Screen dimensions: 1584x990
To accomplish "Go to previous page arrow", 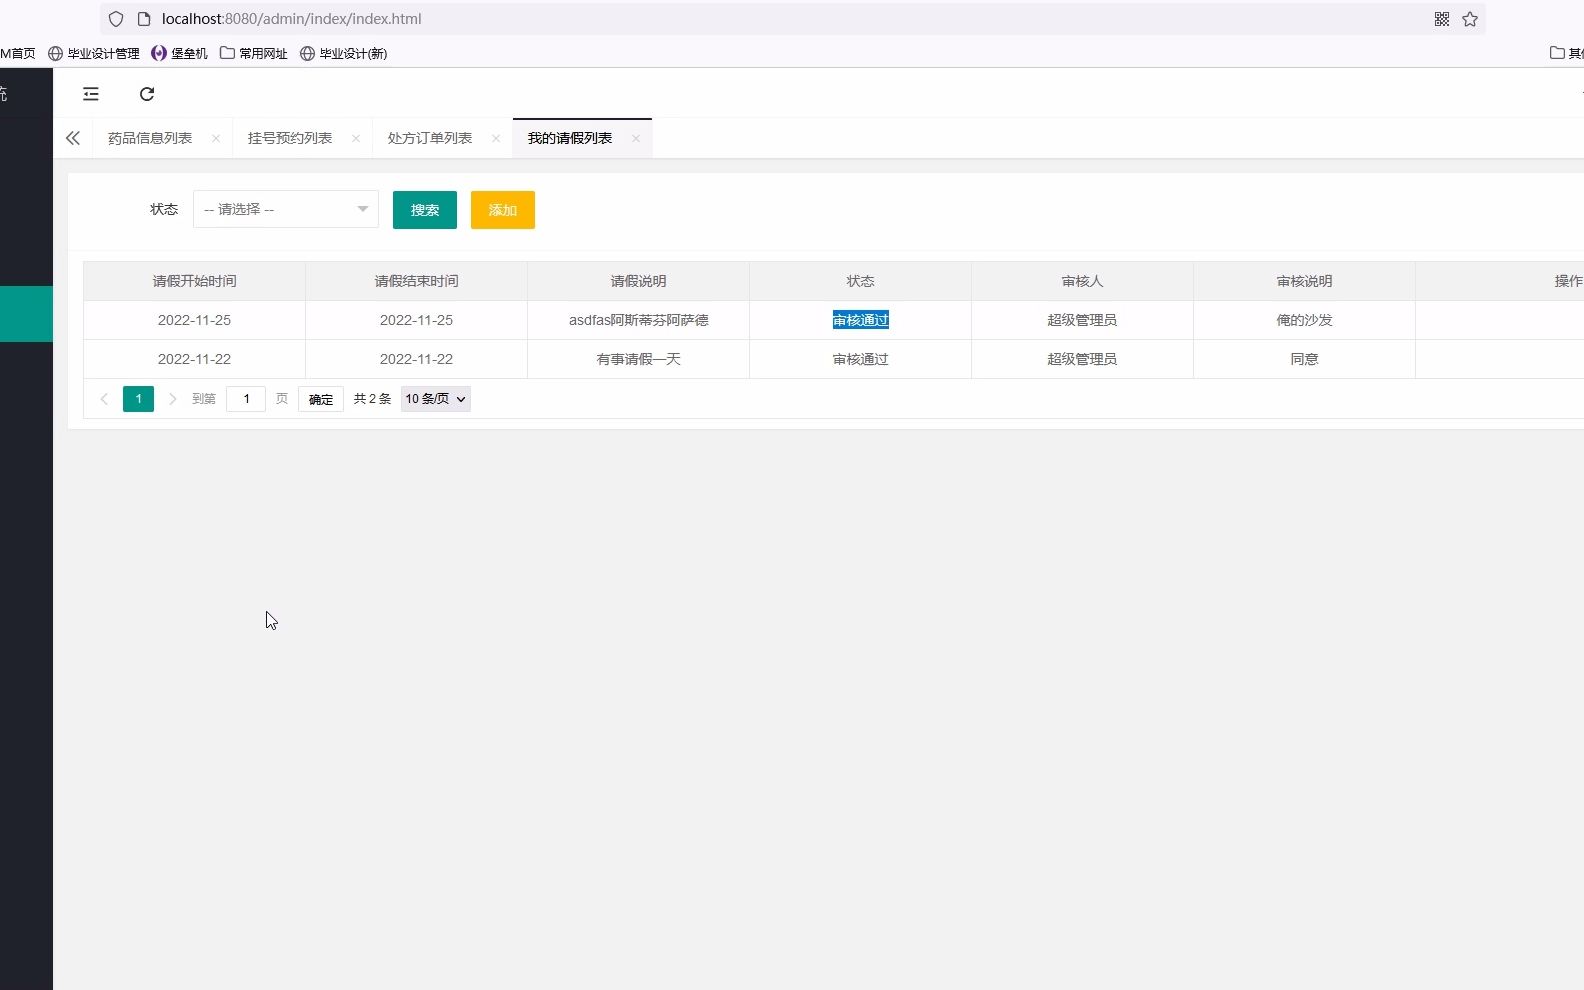I will click(104, 399).
